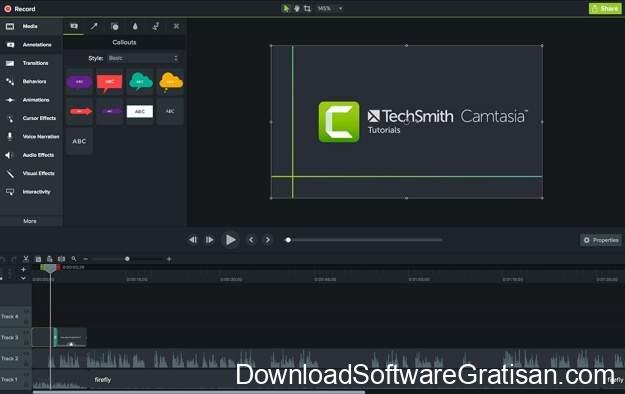This screenshot has width=625, height=394.
Task: Select the Pan hand tool
Action: (x=297, y=8)
